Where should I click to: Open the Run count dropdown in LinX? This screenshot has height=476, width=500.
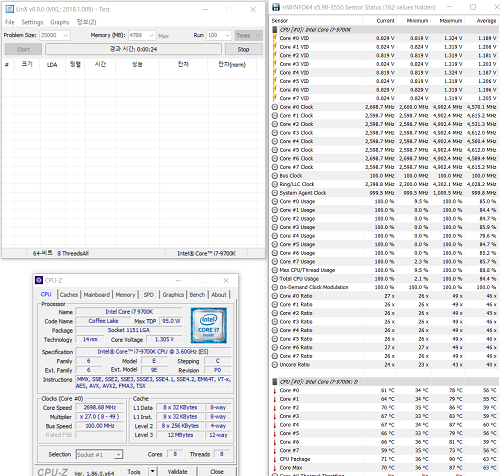(227, 35)
